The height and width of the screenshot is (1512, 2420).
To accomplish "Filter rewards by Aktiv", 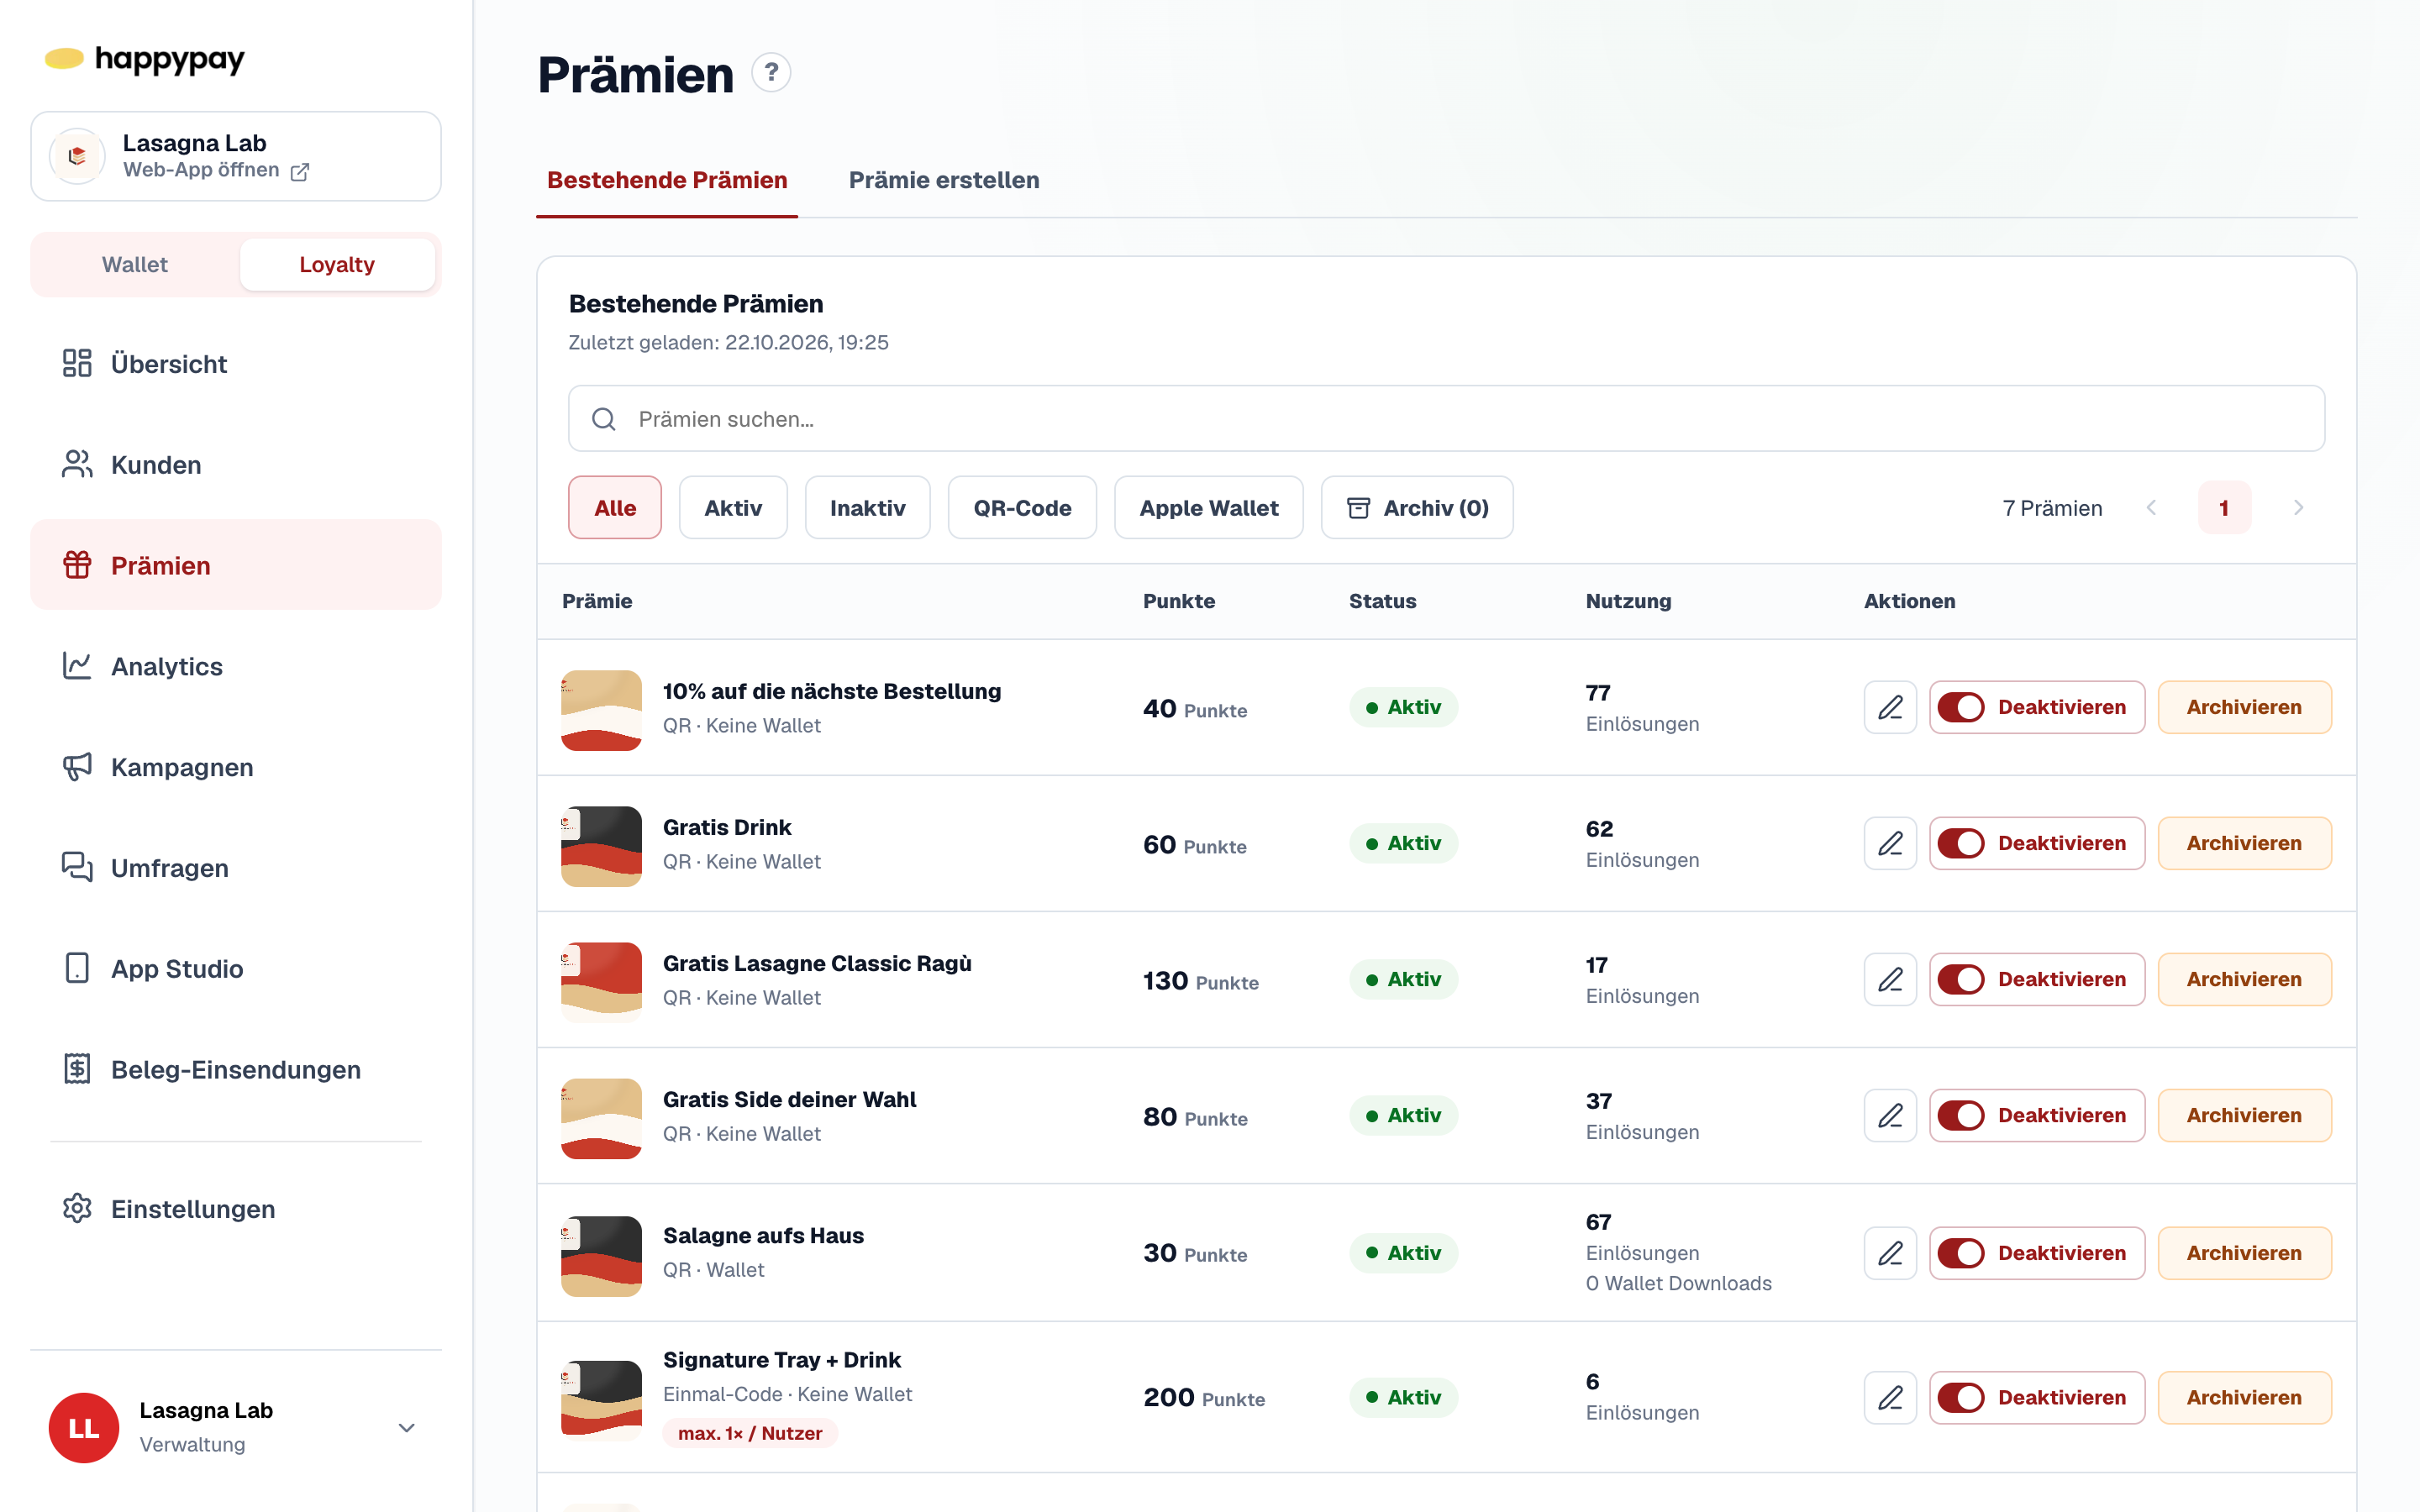I will pyautogui.click(x=733, y=508).
